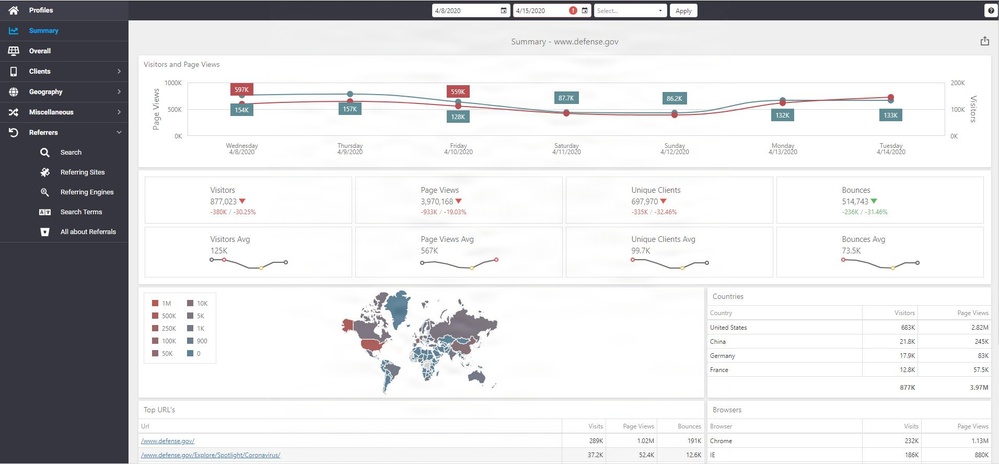
Task: Sort Countries by Visitors column header
Action: coord(890,313)
